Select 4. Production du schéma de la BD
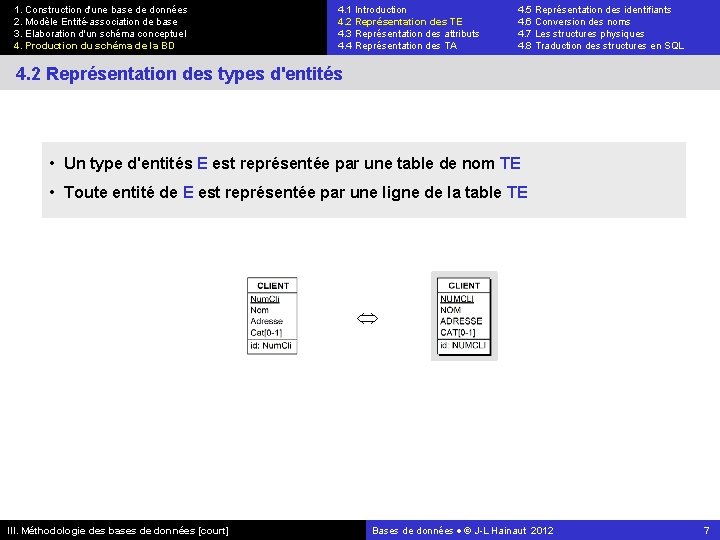720x540 pixels. [94, 45]
